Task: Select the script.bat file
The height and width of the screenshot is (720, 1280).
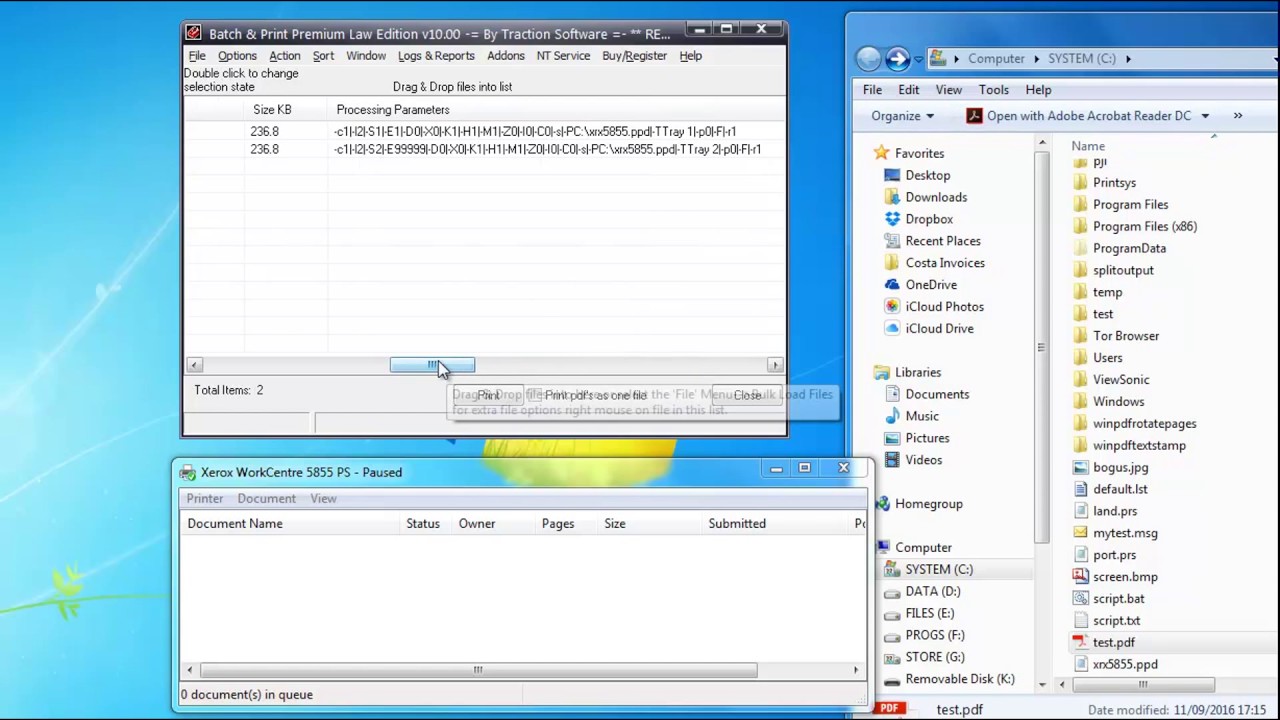Action: pyautogui.click(x=1118, y=599)
